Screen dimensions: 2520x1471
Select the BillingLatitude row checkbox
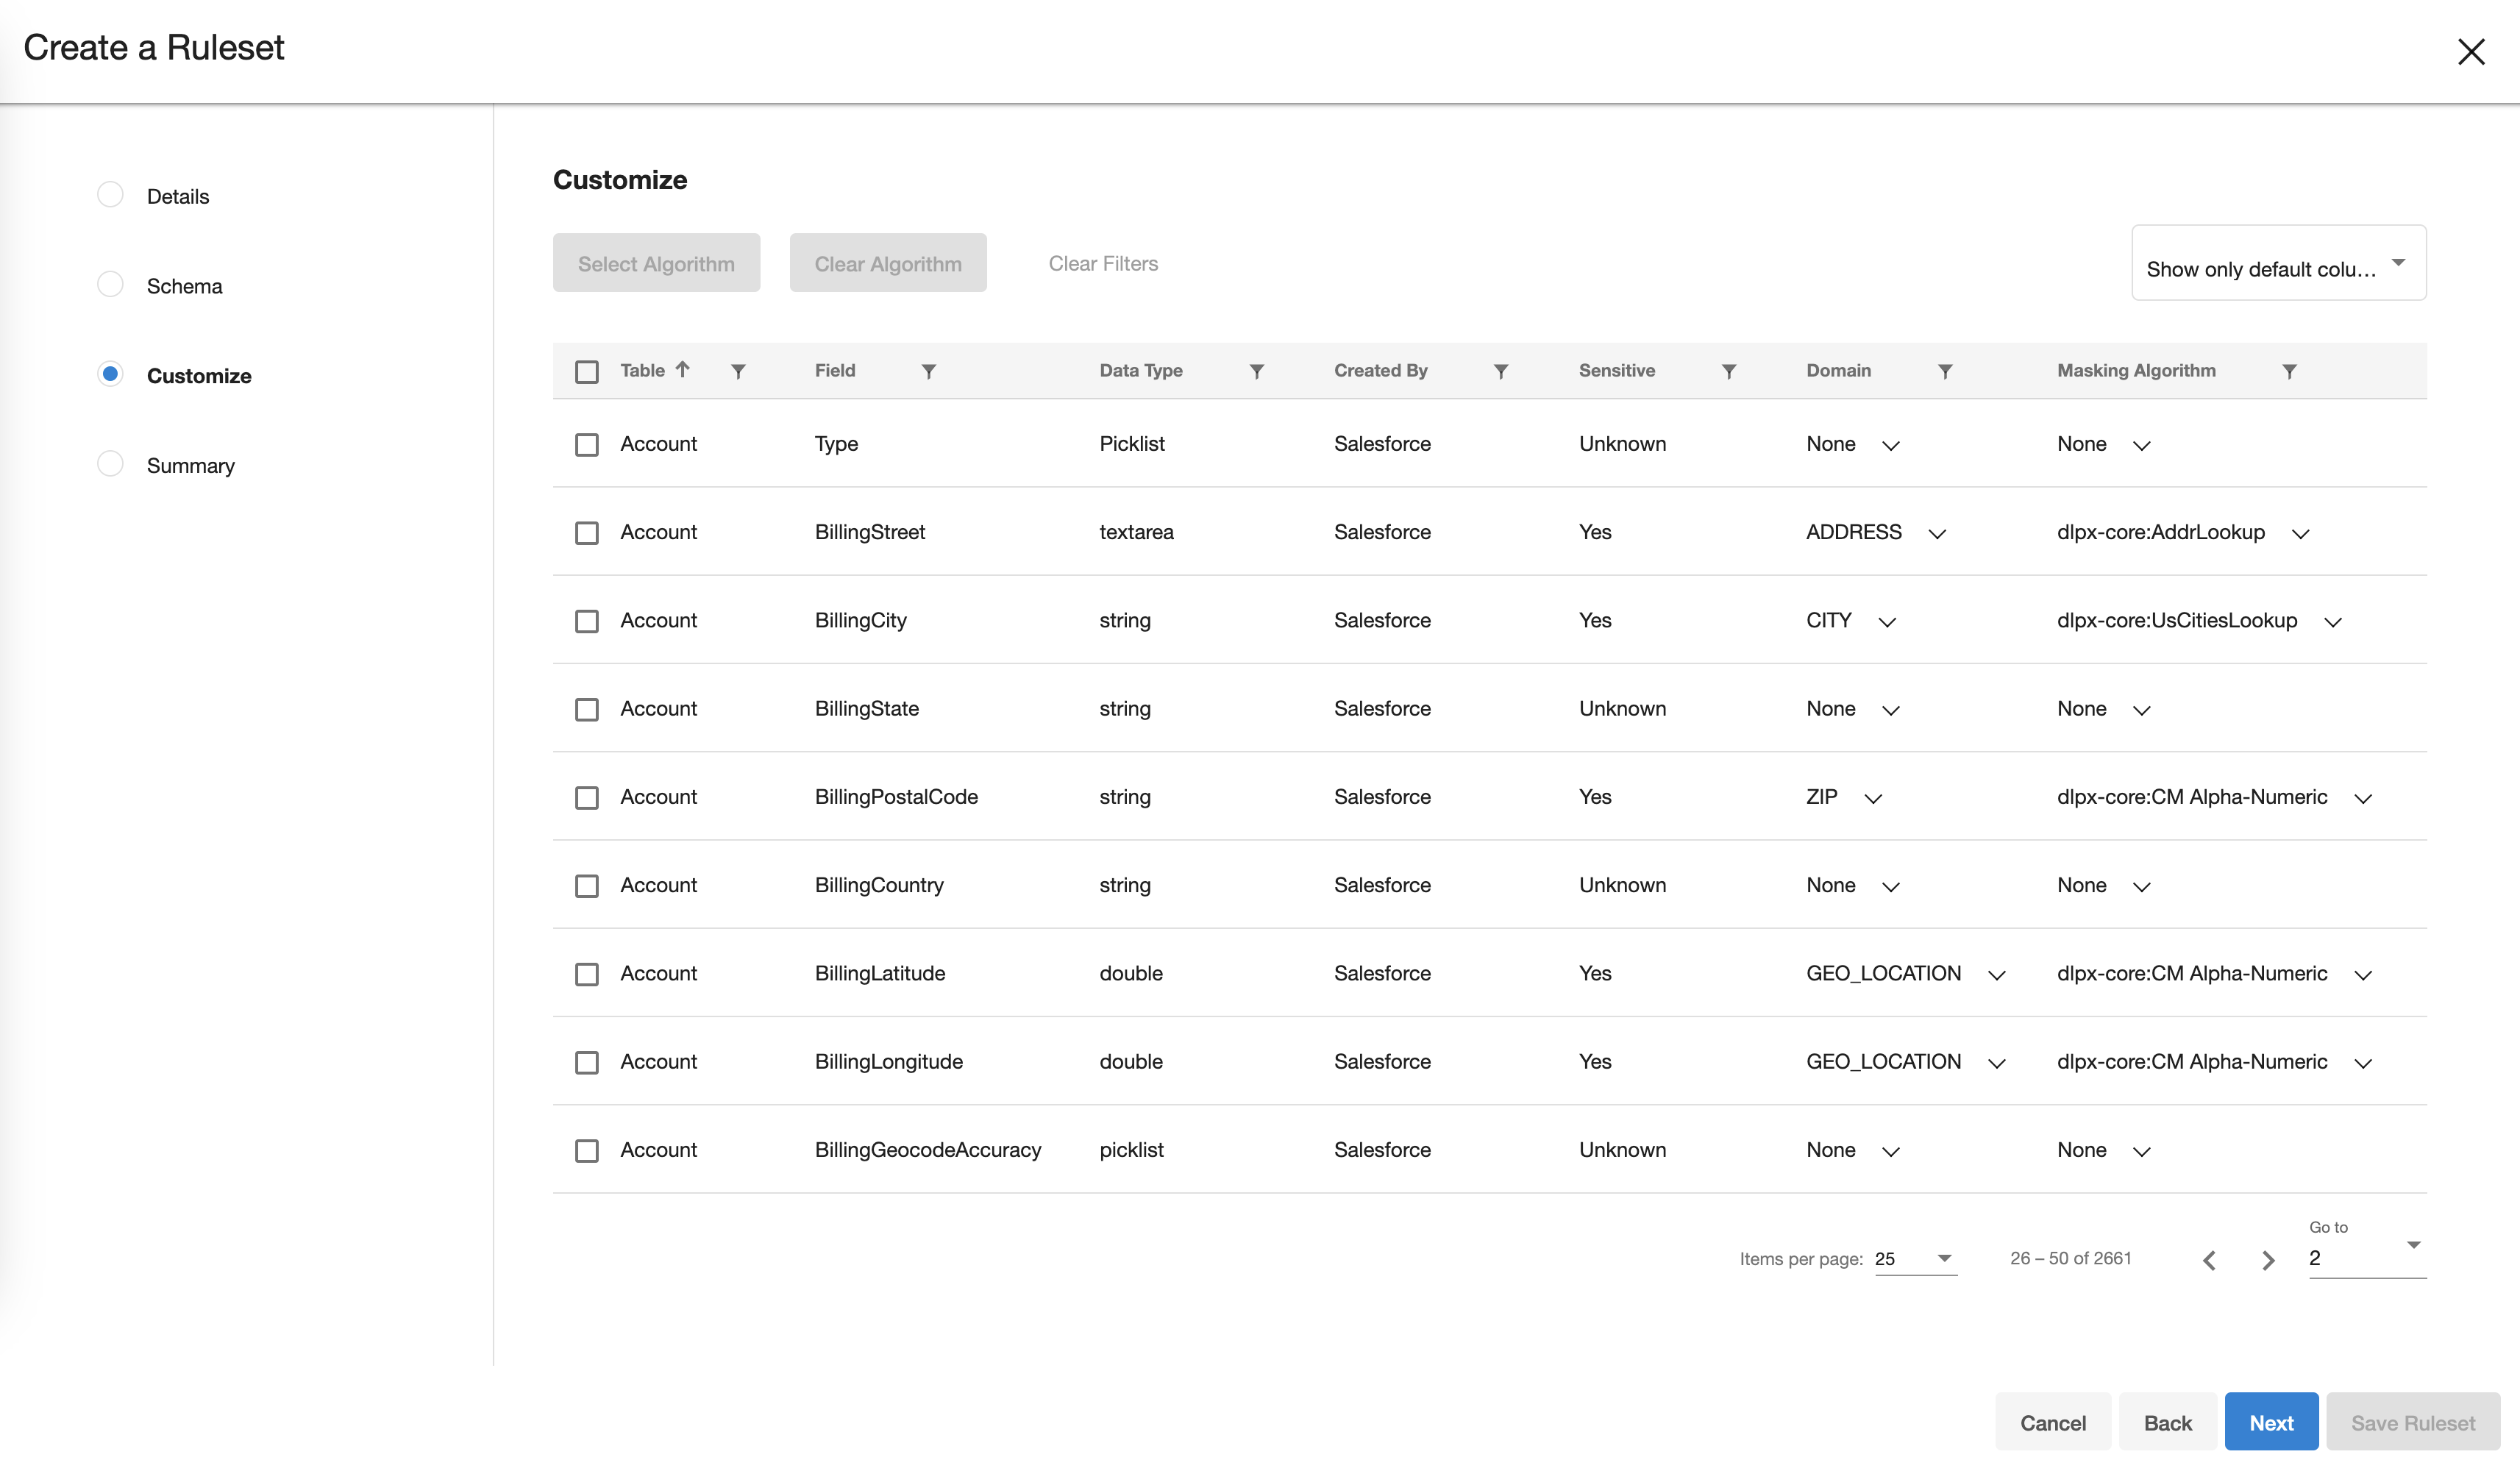(x=587, y=974)
